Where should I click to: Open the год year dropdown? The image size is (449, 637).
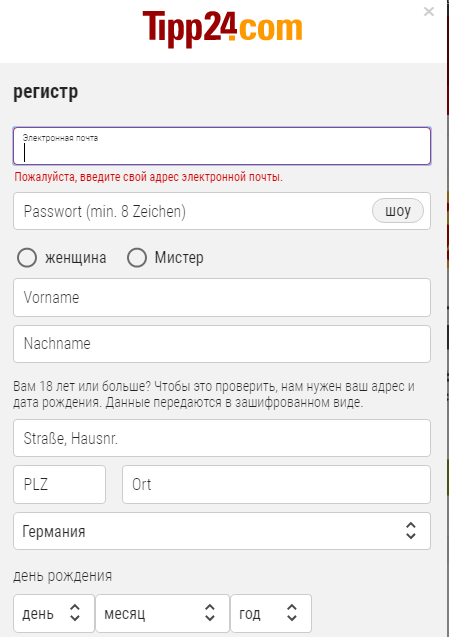[x=271, y=613]
